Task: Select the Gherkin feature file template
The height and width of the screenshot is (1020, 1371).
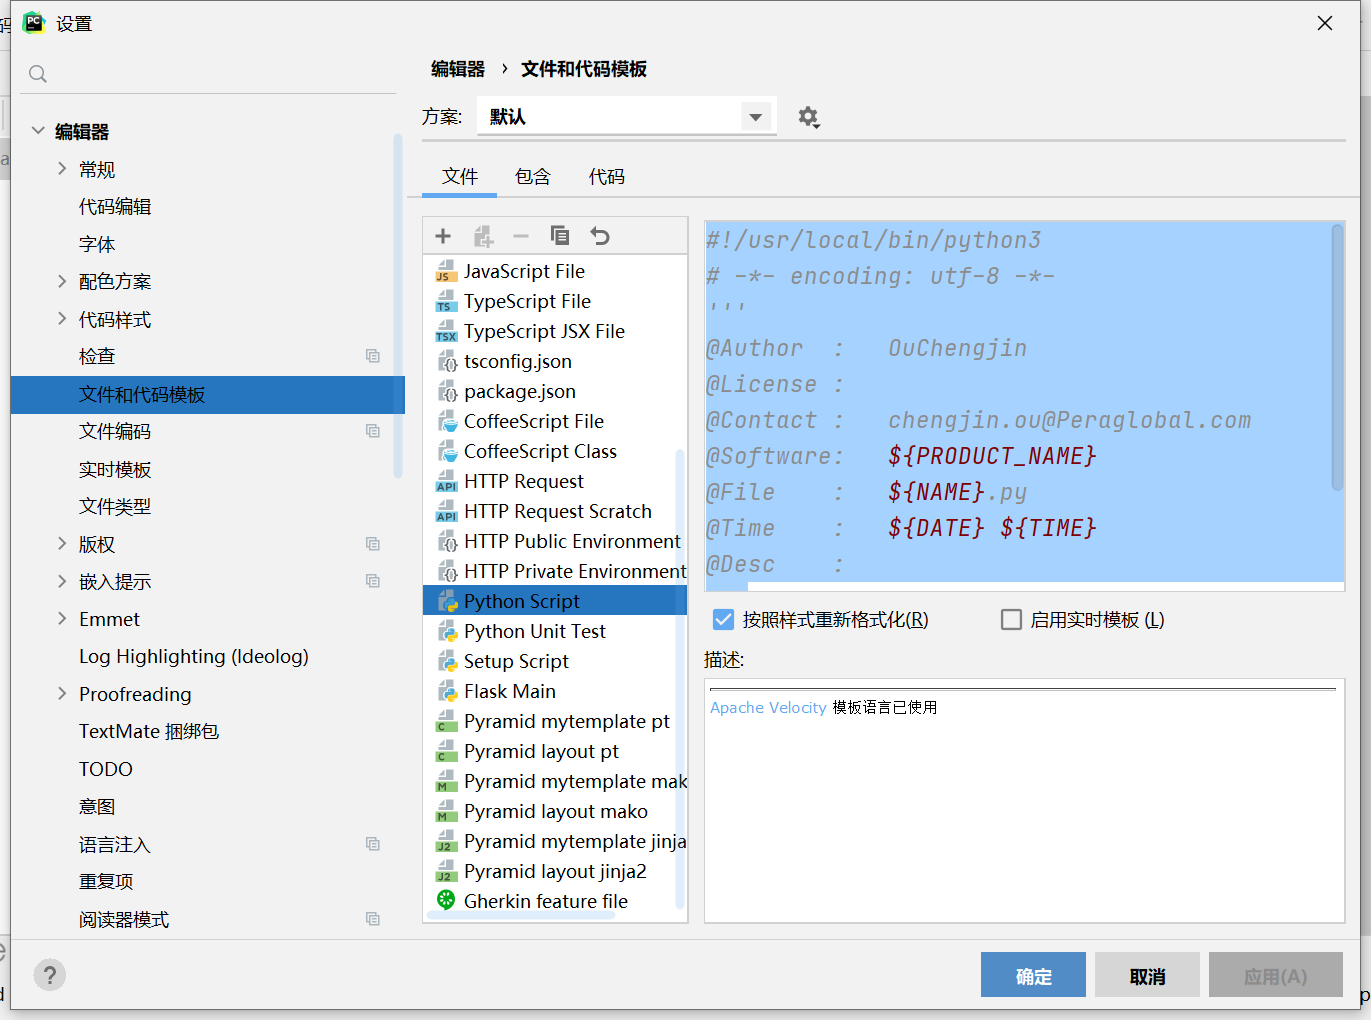Action: click(x=555, y=901)
